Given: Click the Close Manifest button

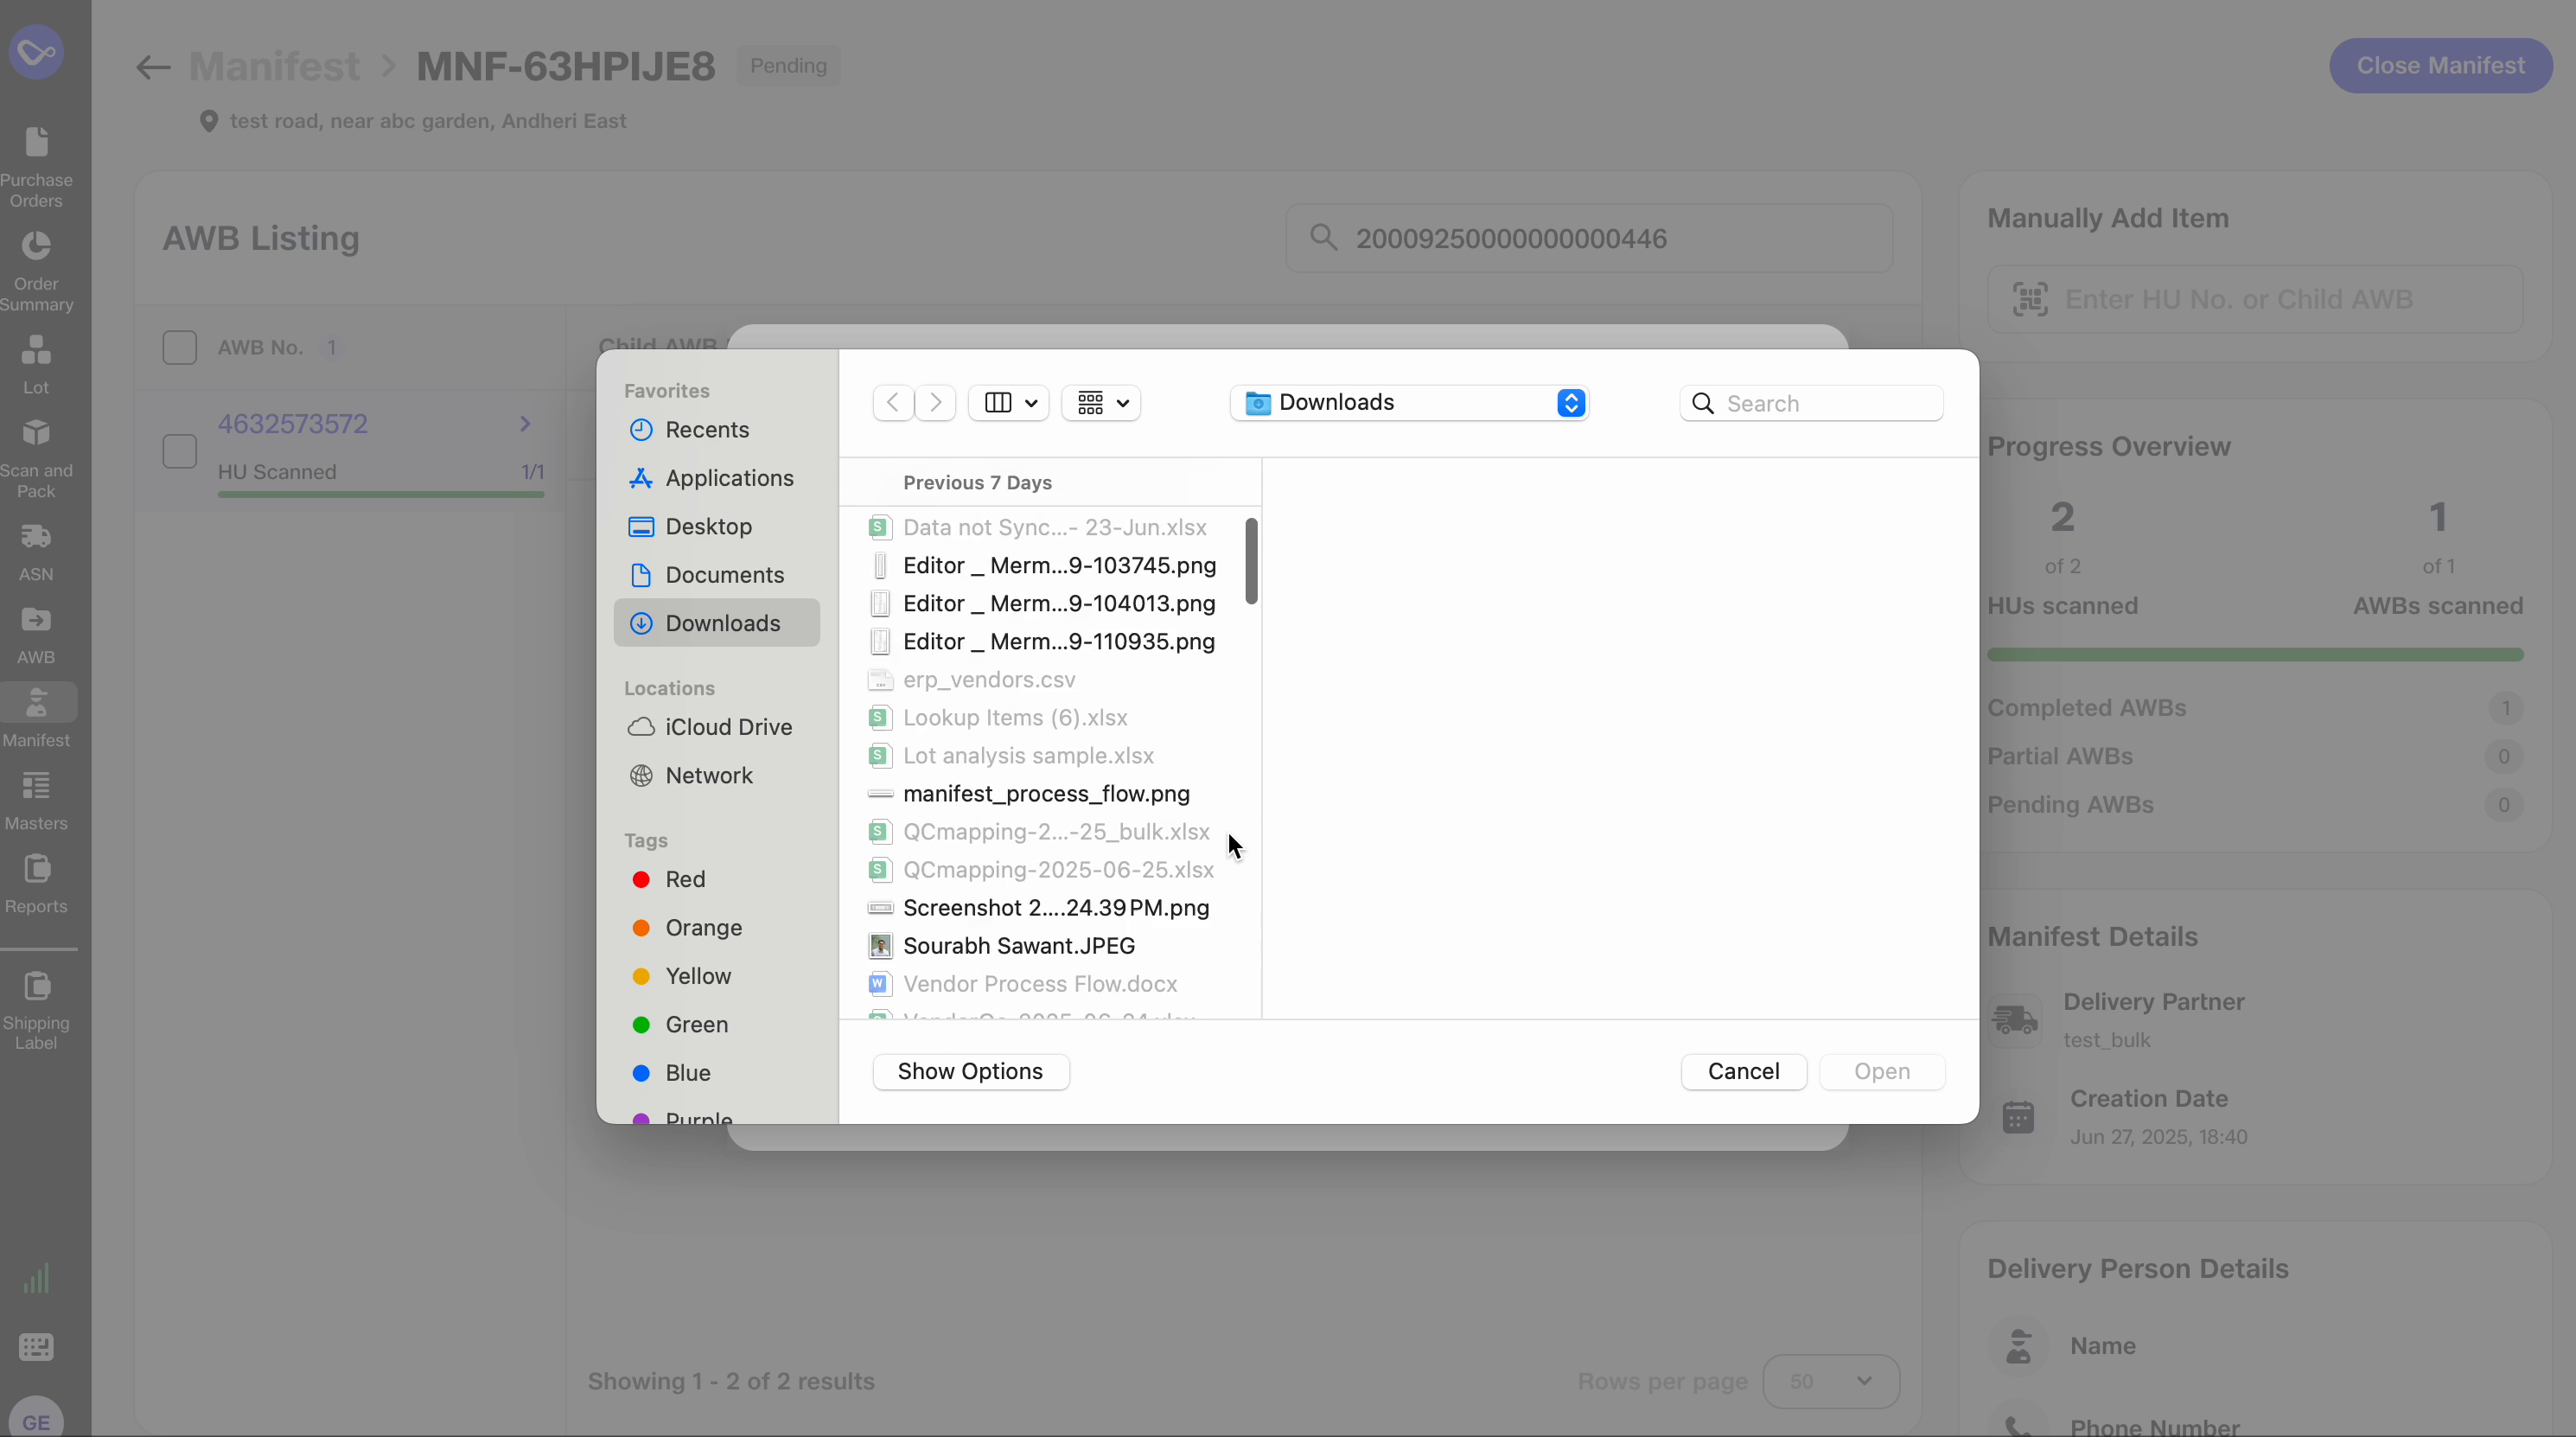Looking at the screenshot, I should click(x=2440, y=65).
